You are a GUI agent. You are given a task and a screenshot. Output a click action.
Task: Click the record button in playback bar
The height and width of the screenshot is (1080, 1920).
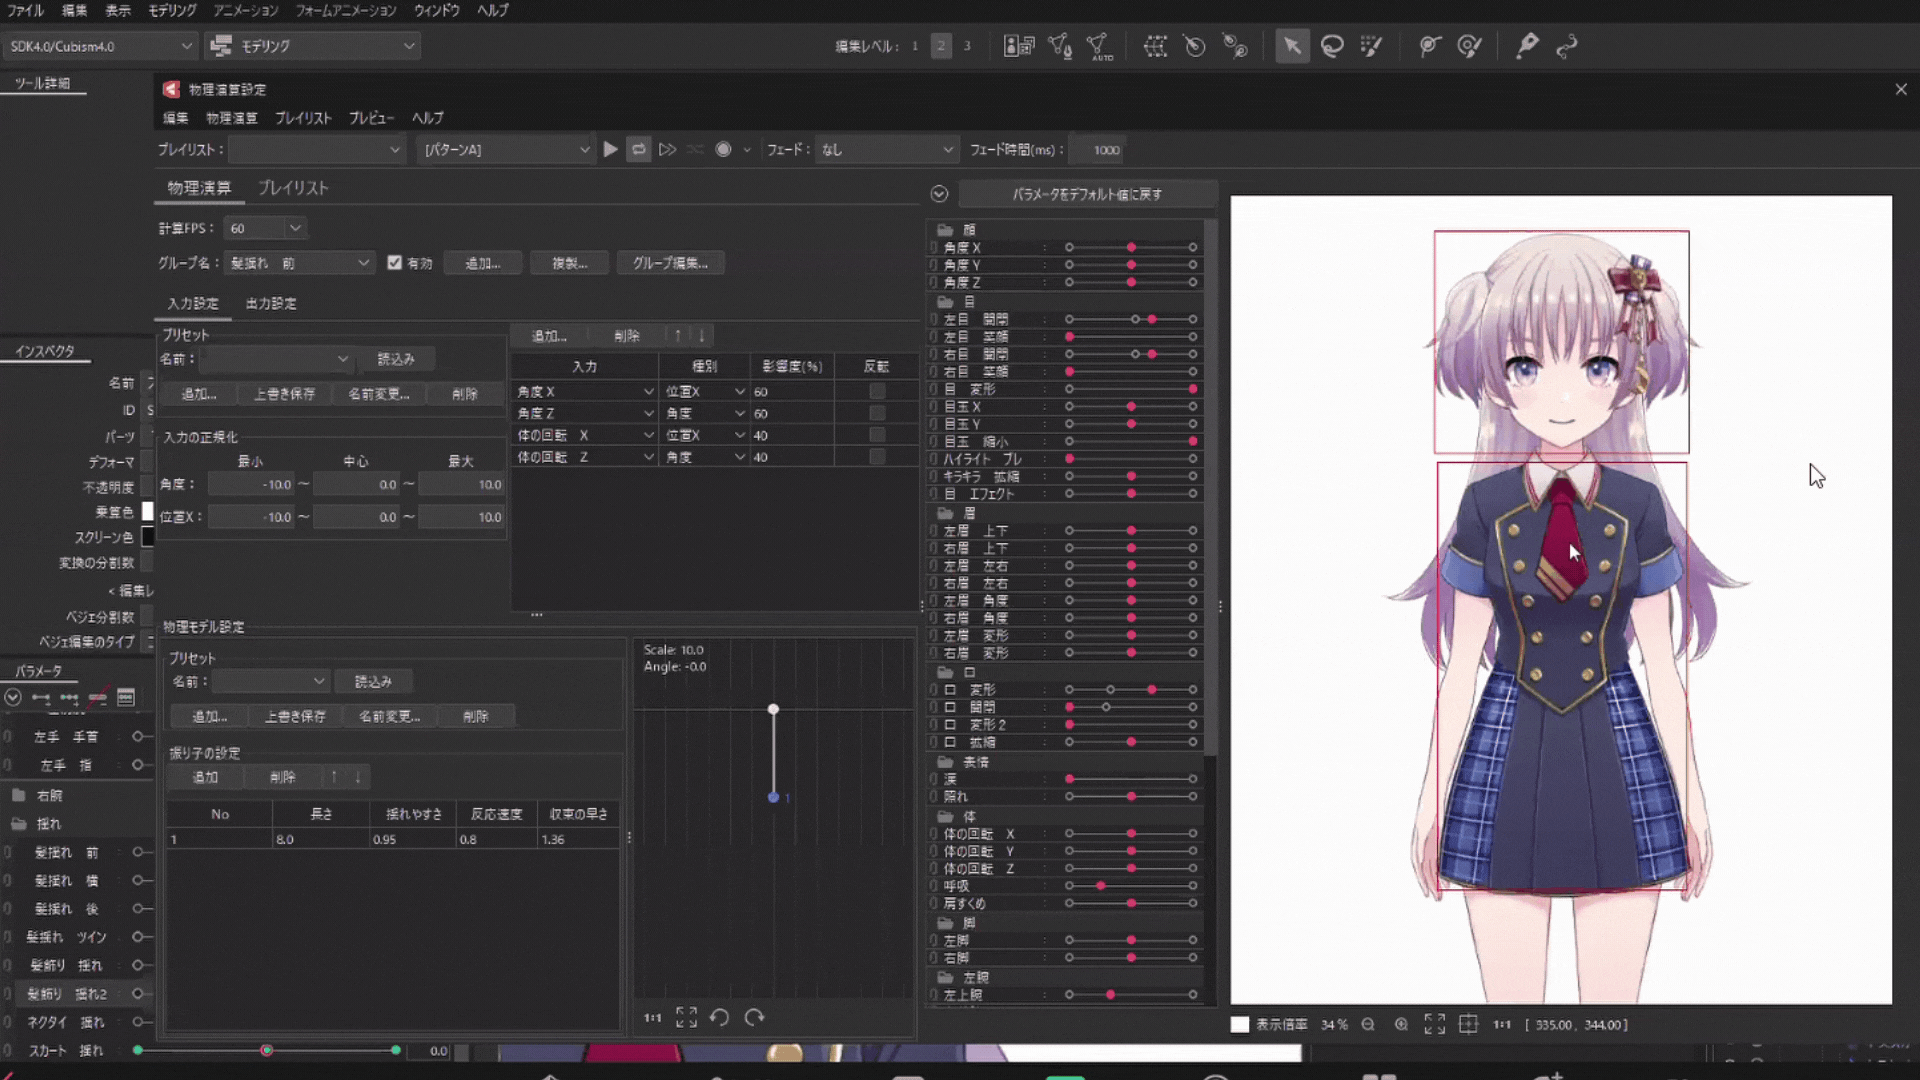723,150
